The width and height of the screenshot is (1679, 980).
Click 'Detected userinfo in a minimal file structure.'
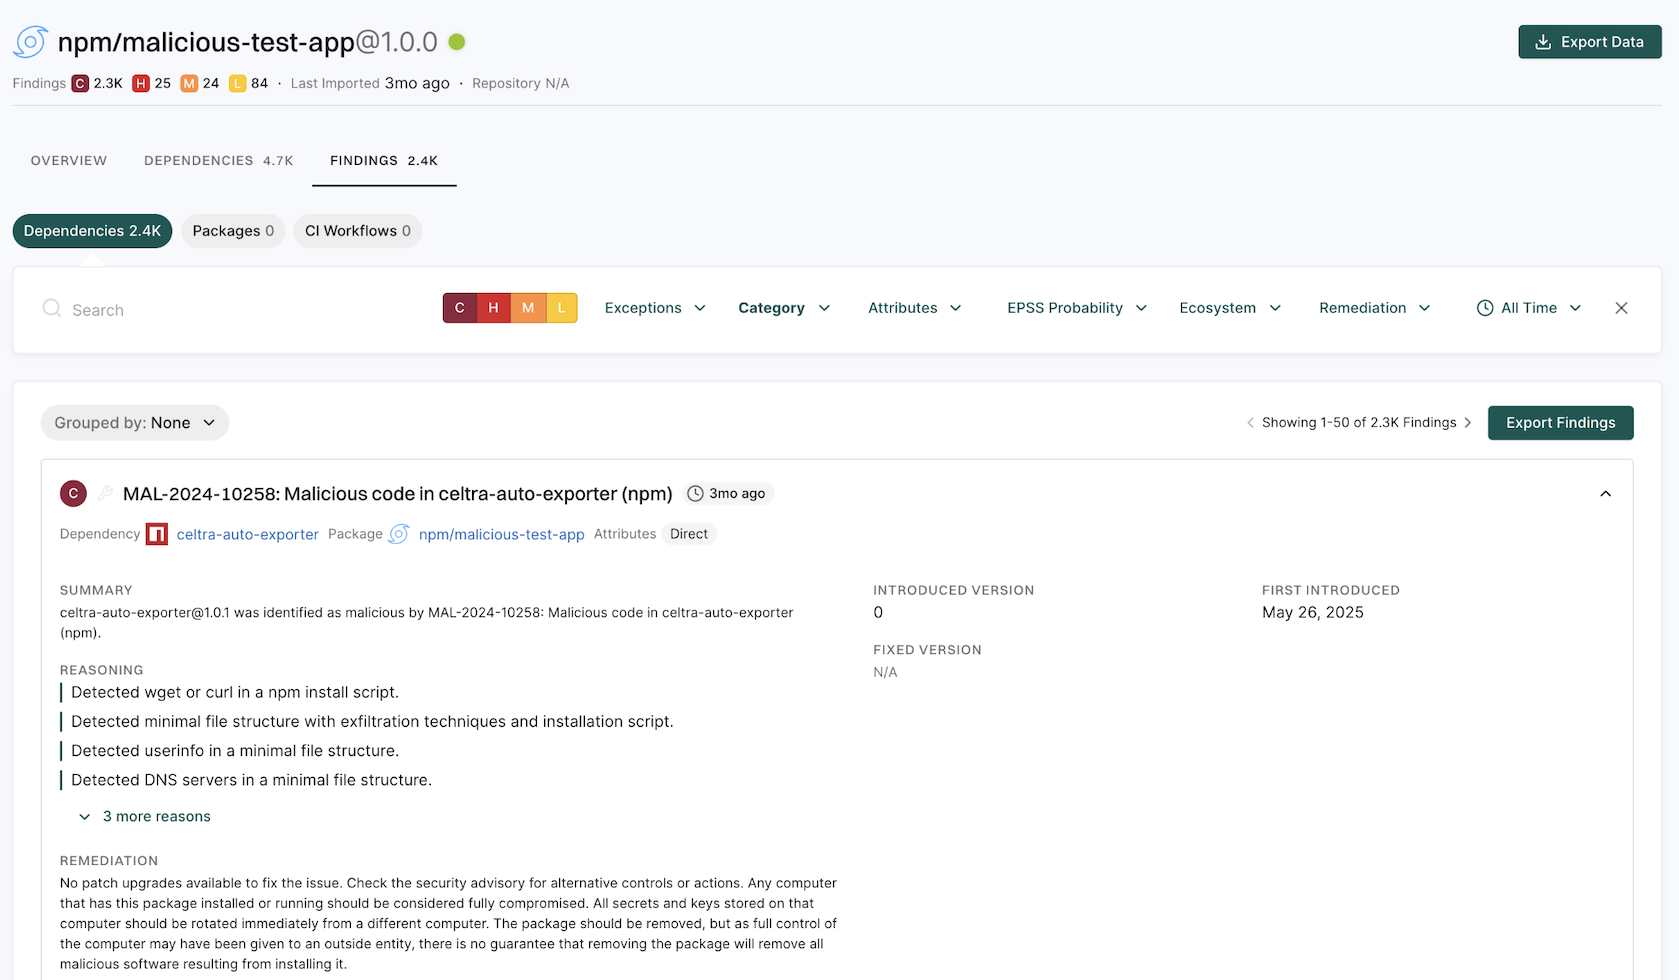point(235,750)
